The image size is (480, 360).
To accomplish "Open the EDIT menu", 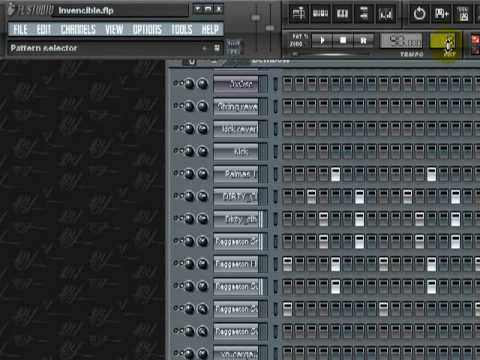I will point(44,30).
